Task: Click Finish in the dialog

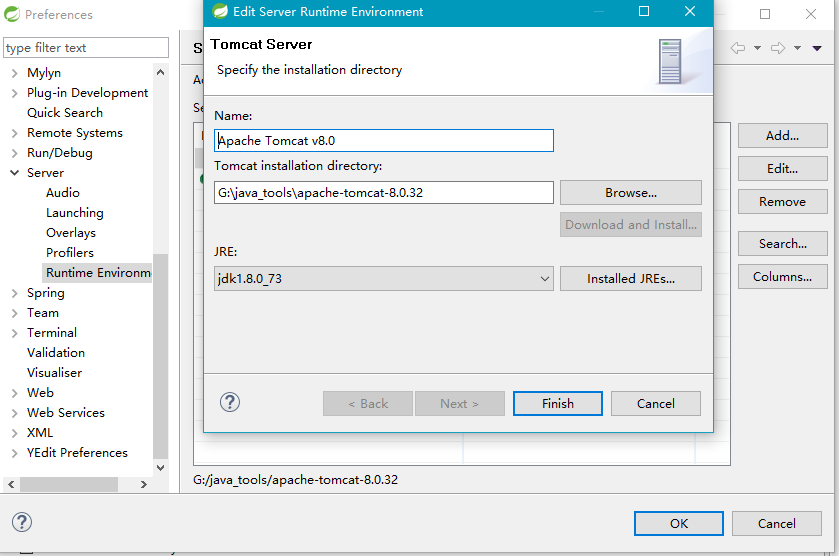Action: click(x=558, y=403)
